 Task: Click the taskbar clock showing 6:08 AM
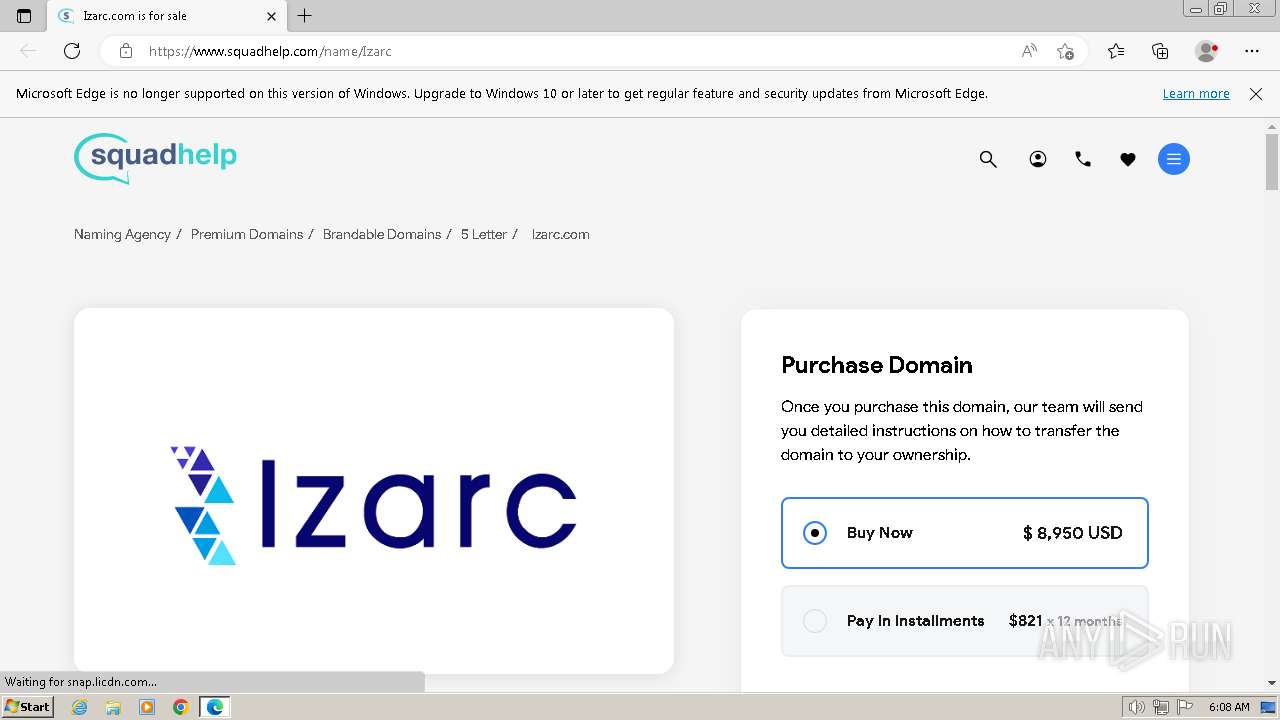click(x=1229, y=707)
